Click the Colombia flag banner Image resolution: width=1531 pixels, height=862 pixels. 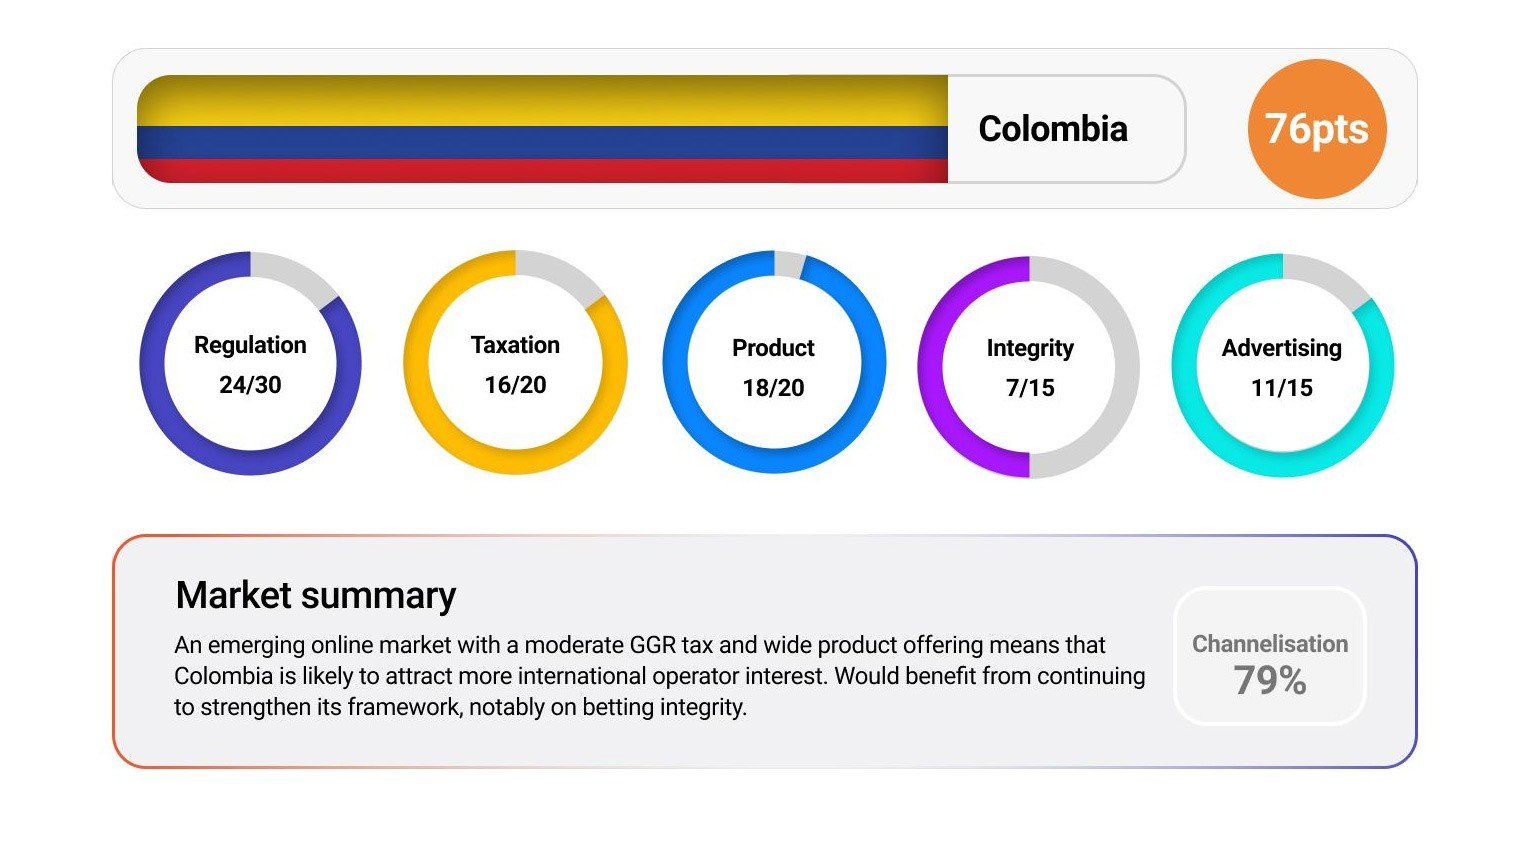[x=542, y=129]
